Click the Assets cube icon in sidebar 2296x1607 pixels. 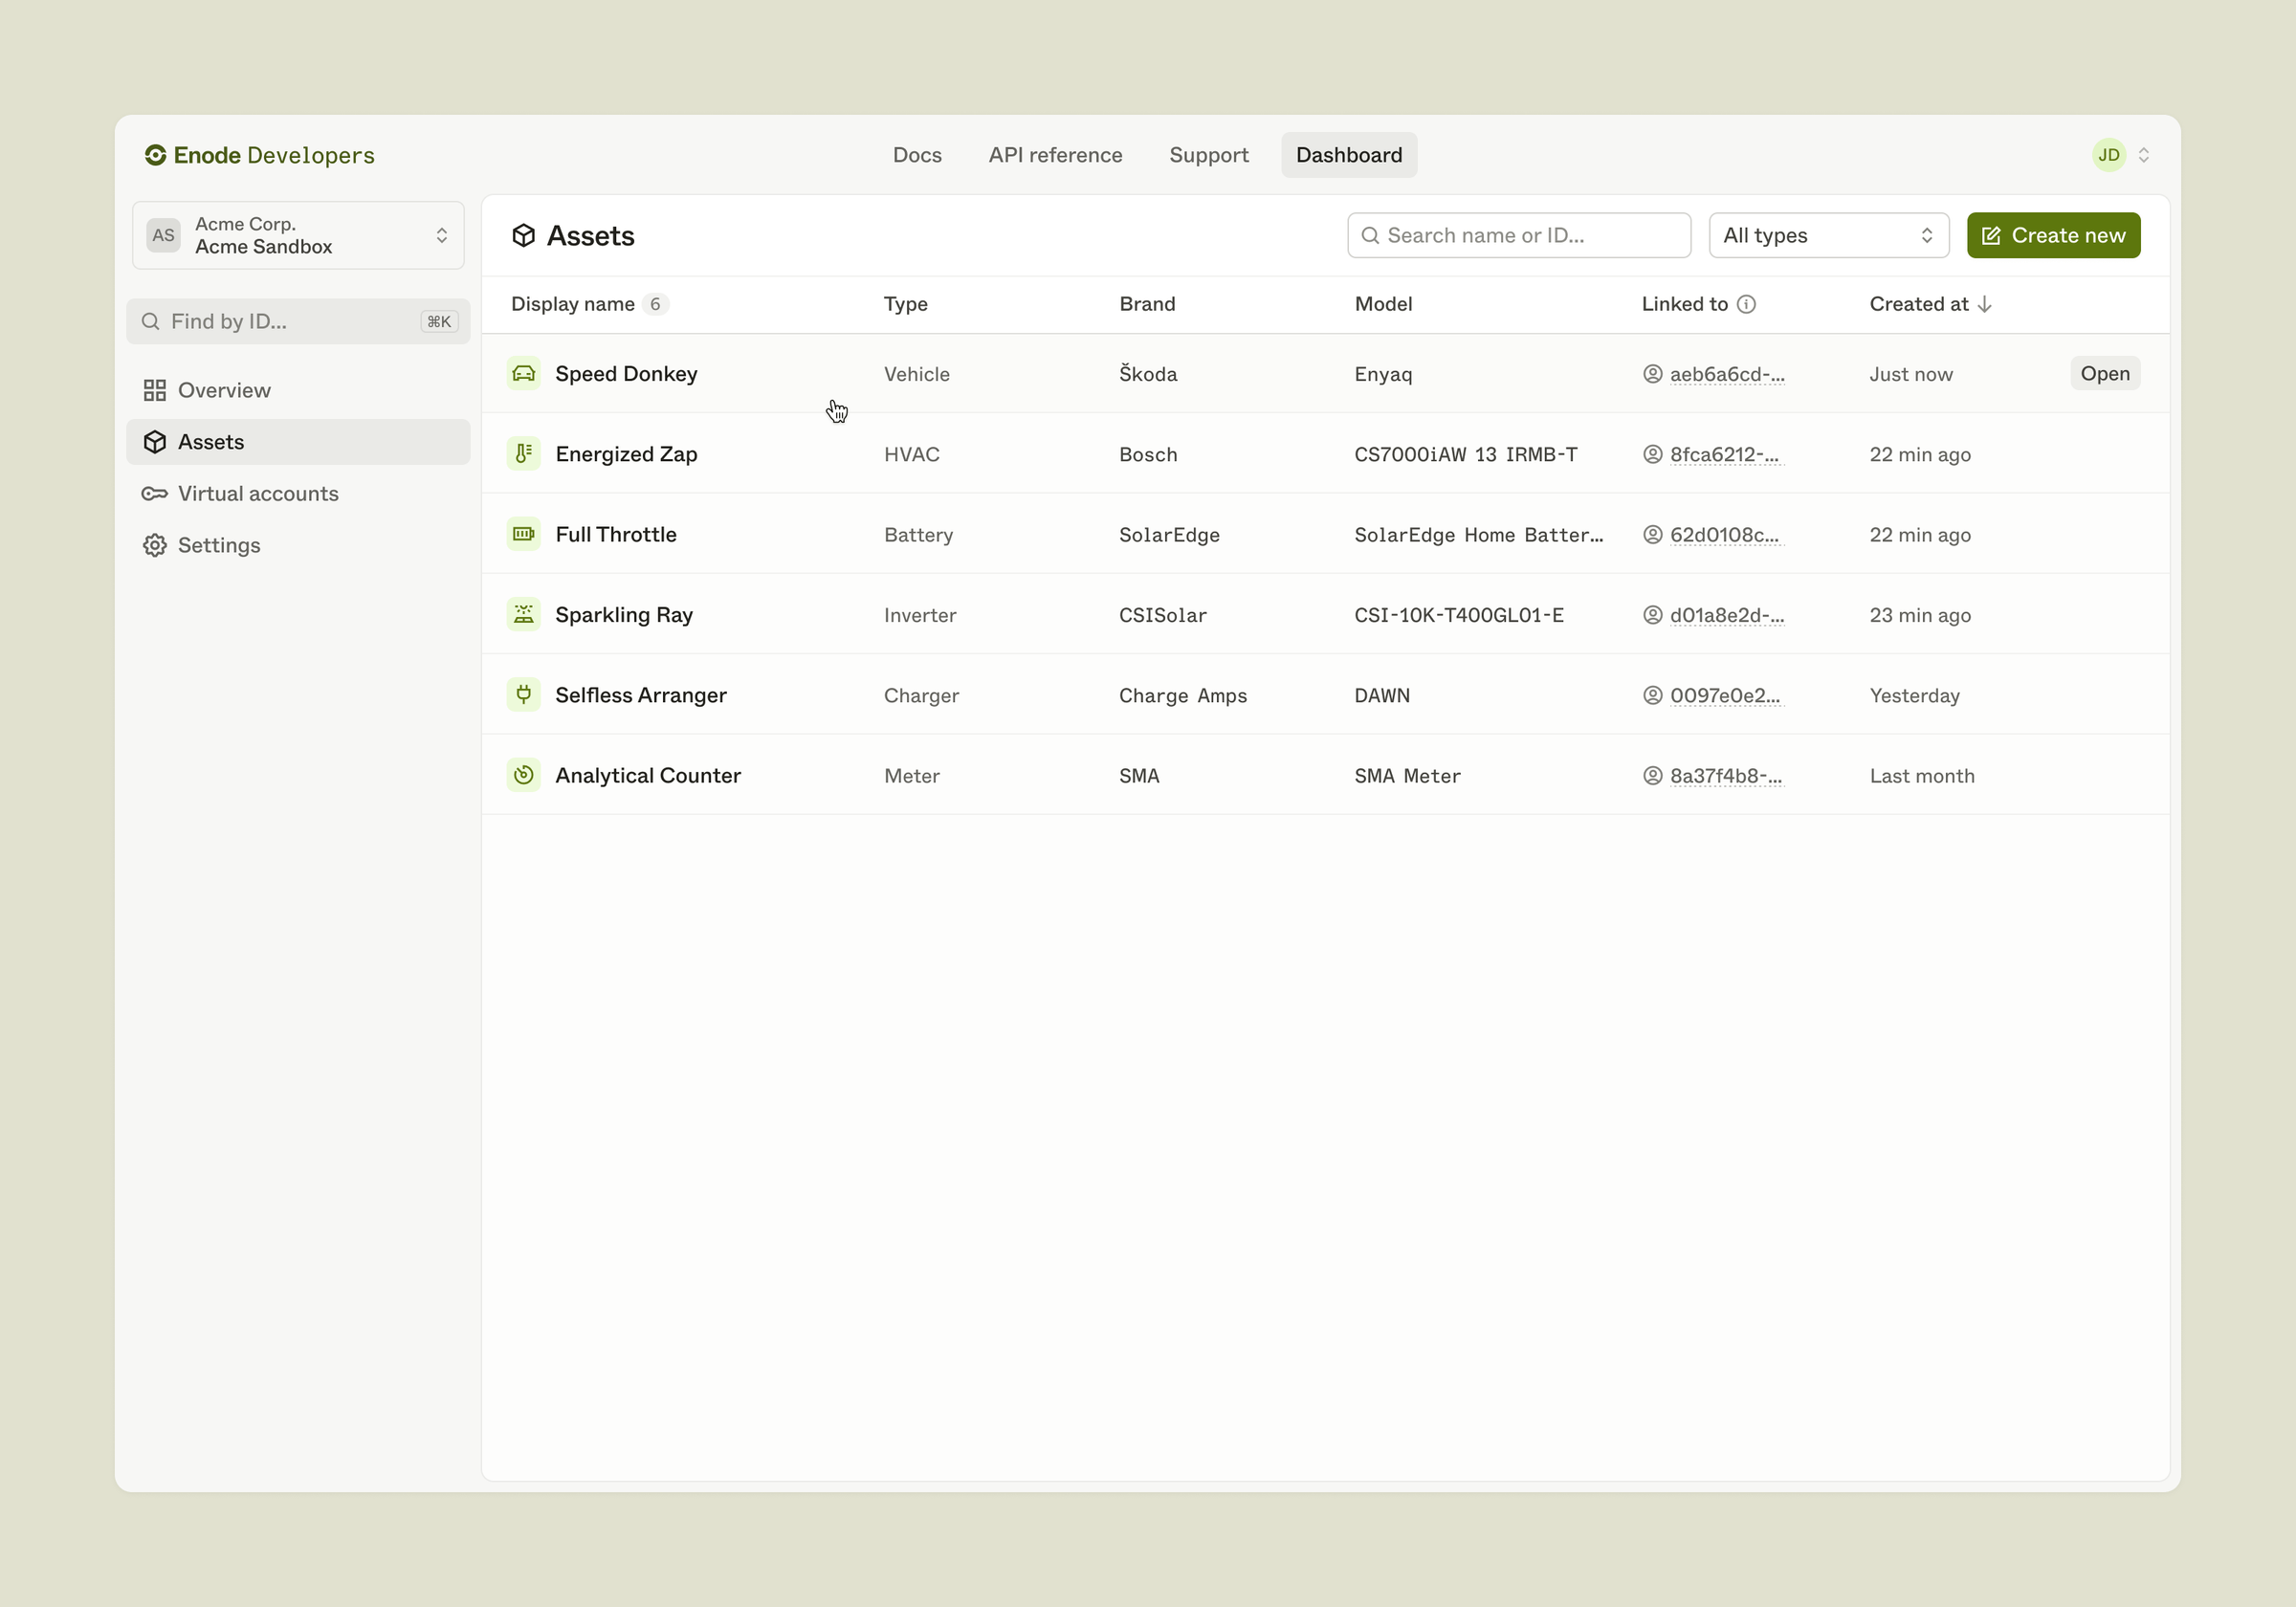(155, 441)
